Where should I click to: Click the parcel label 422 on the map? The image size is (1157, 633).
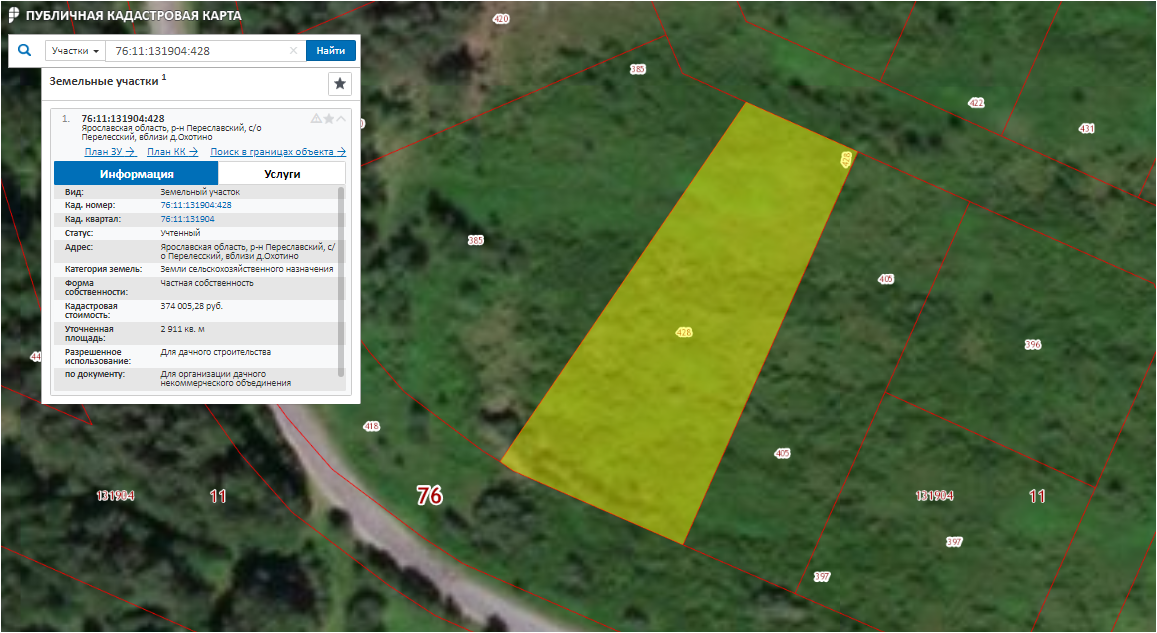[x=976, y=103]
